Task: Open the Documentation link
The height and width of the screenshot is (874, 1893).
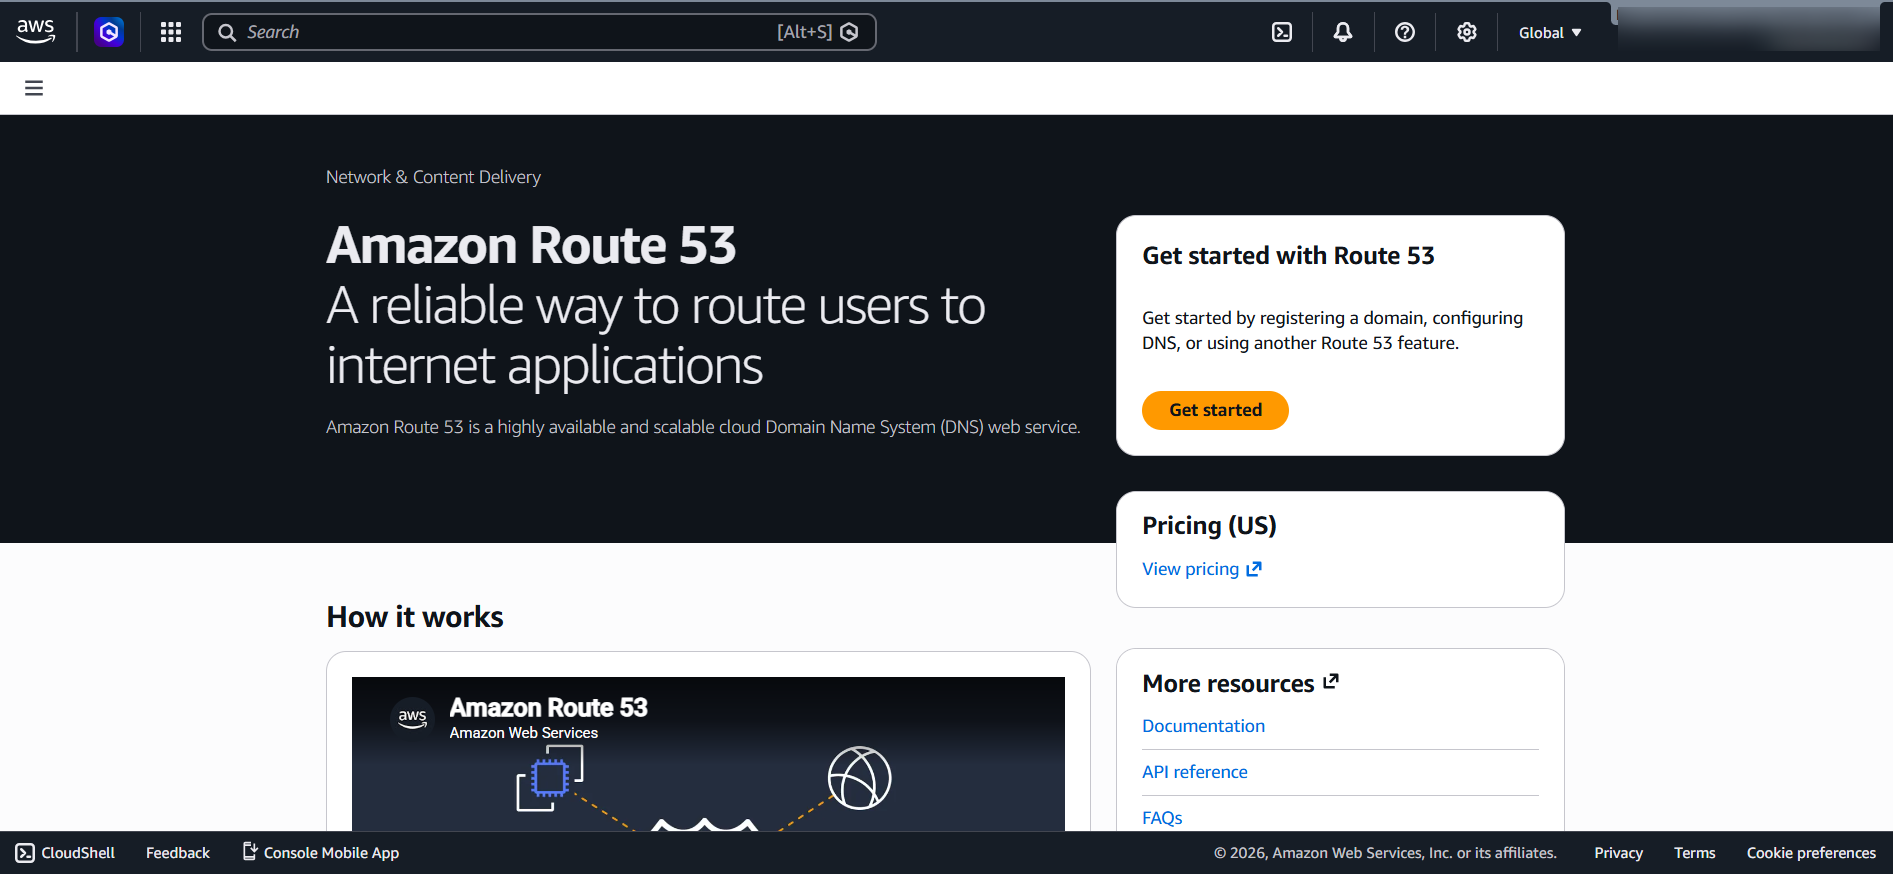Action: tap(1203, 726)
